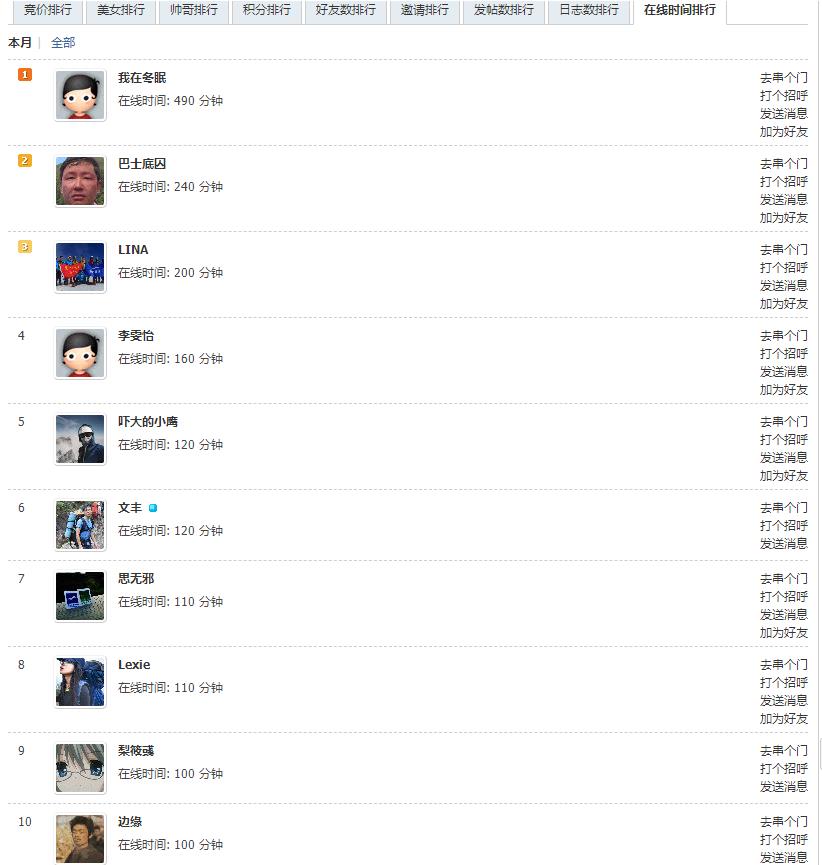
Task: Click 加为好友 for 我在冬眠
Action: (x=783, y=132)
